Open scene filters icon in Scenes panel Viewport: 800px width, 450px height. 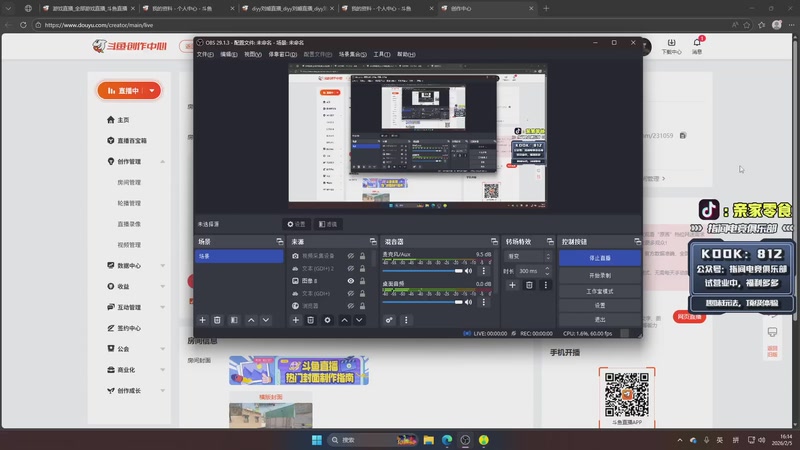click(x=234, y=320)
